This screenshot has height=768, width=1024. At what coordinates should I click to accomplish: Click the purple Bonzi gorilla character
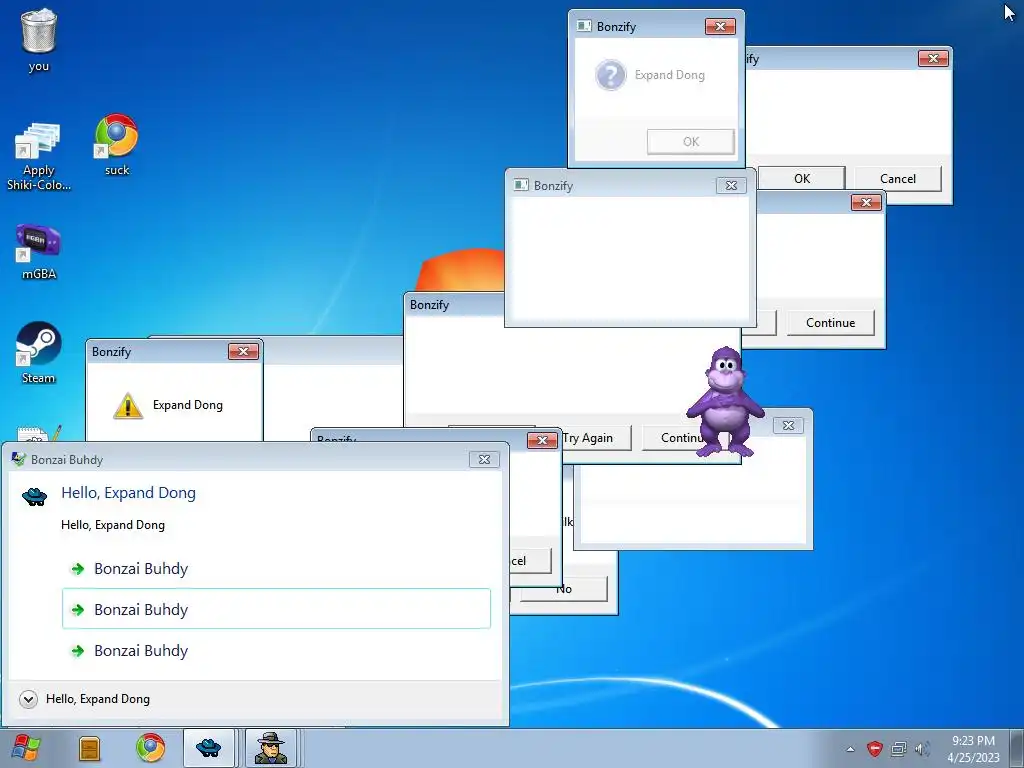pyautogui.click(x=724, y=401)
